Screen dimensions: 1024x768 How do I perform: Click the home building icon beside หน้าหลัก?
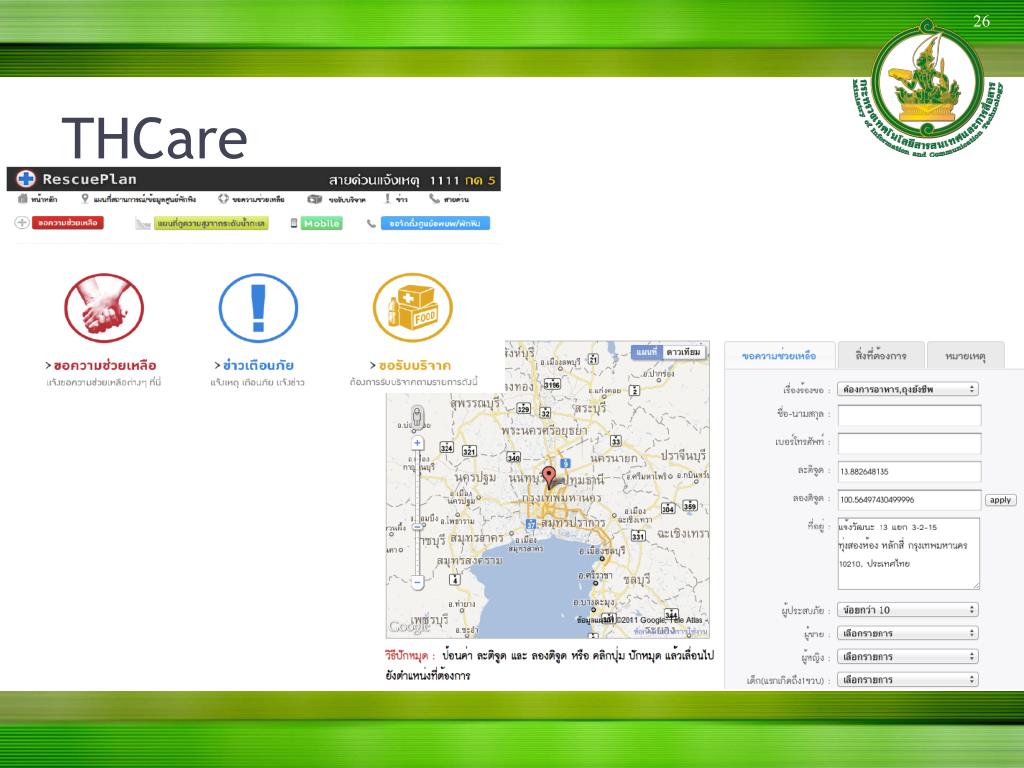(x=23, y=199)
